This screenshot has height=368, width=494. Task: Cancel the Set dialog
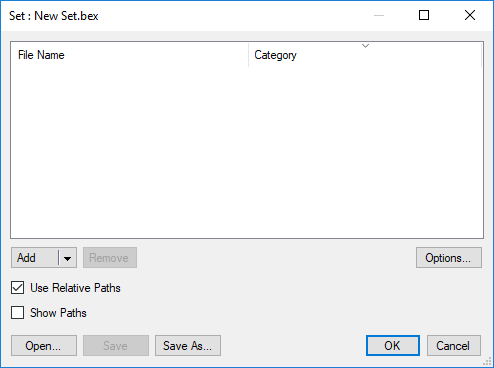454,346
